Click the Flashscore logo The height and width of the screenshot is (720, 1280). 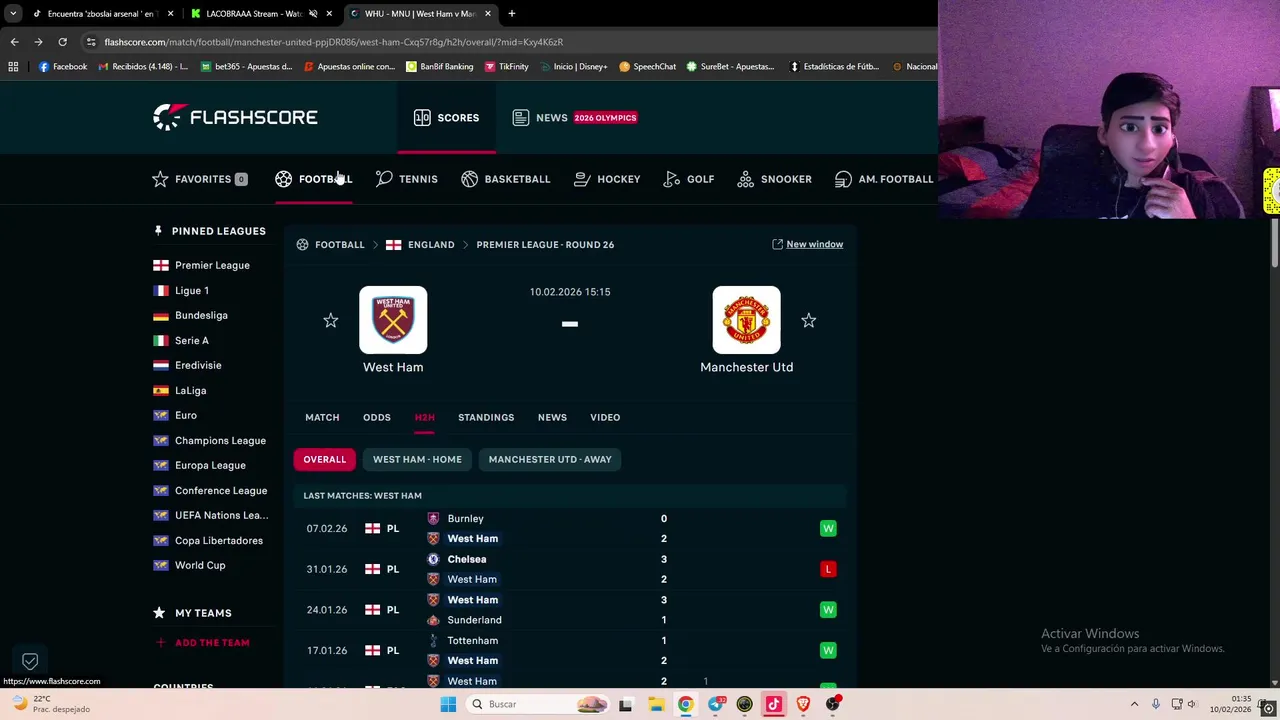pyautogui.click(x=235, y=117)
